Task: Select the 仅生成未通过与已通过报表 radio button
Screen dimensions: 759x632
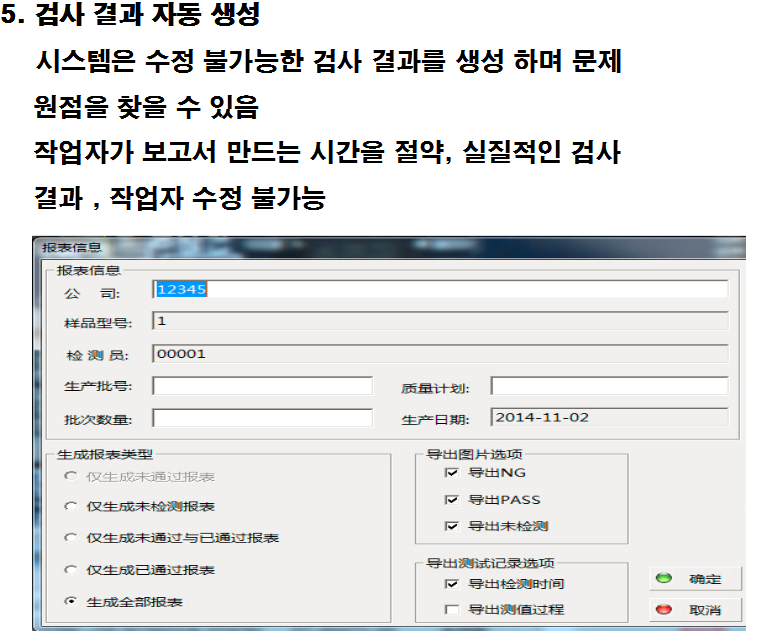Action: click(71, 538)
